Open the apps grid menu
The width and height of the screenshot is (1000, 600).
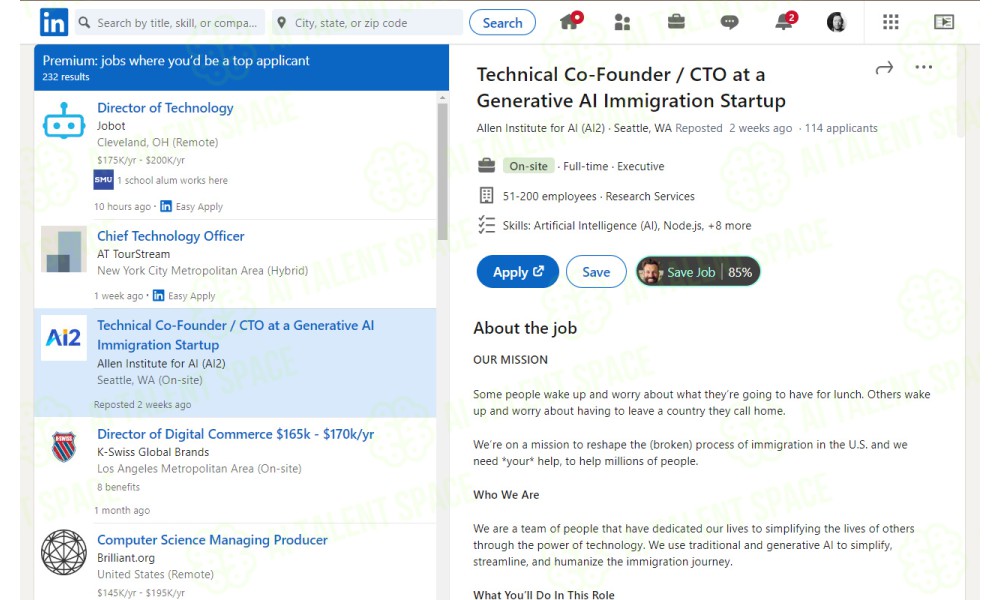(x=891, y=22)
